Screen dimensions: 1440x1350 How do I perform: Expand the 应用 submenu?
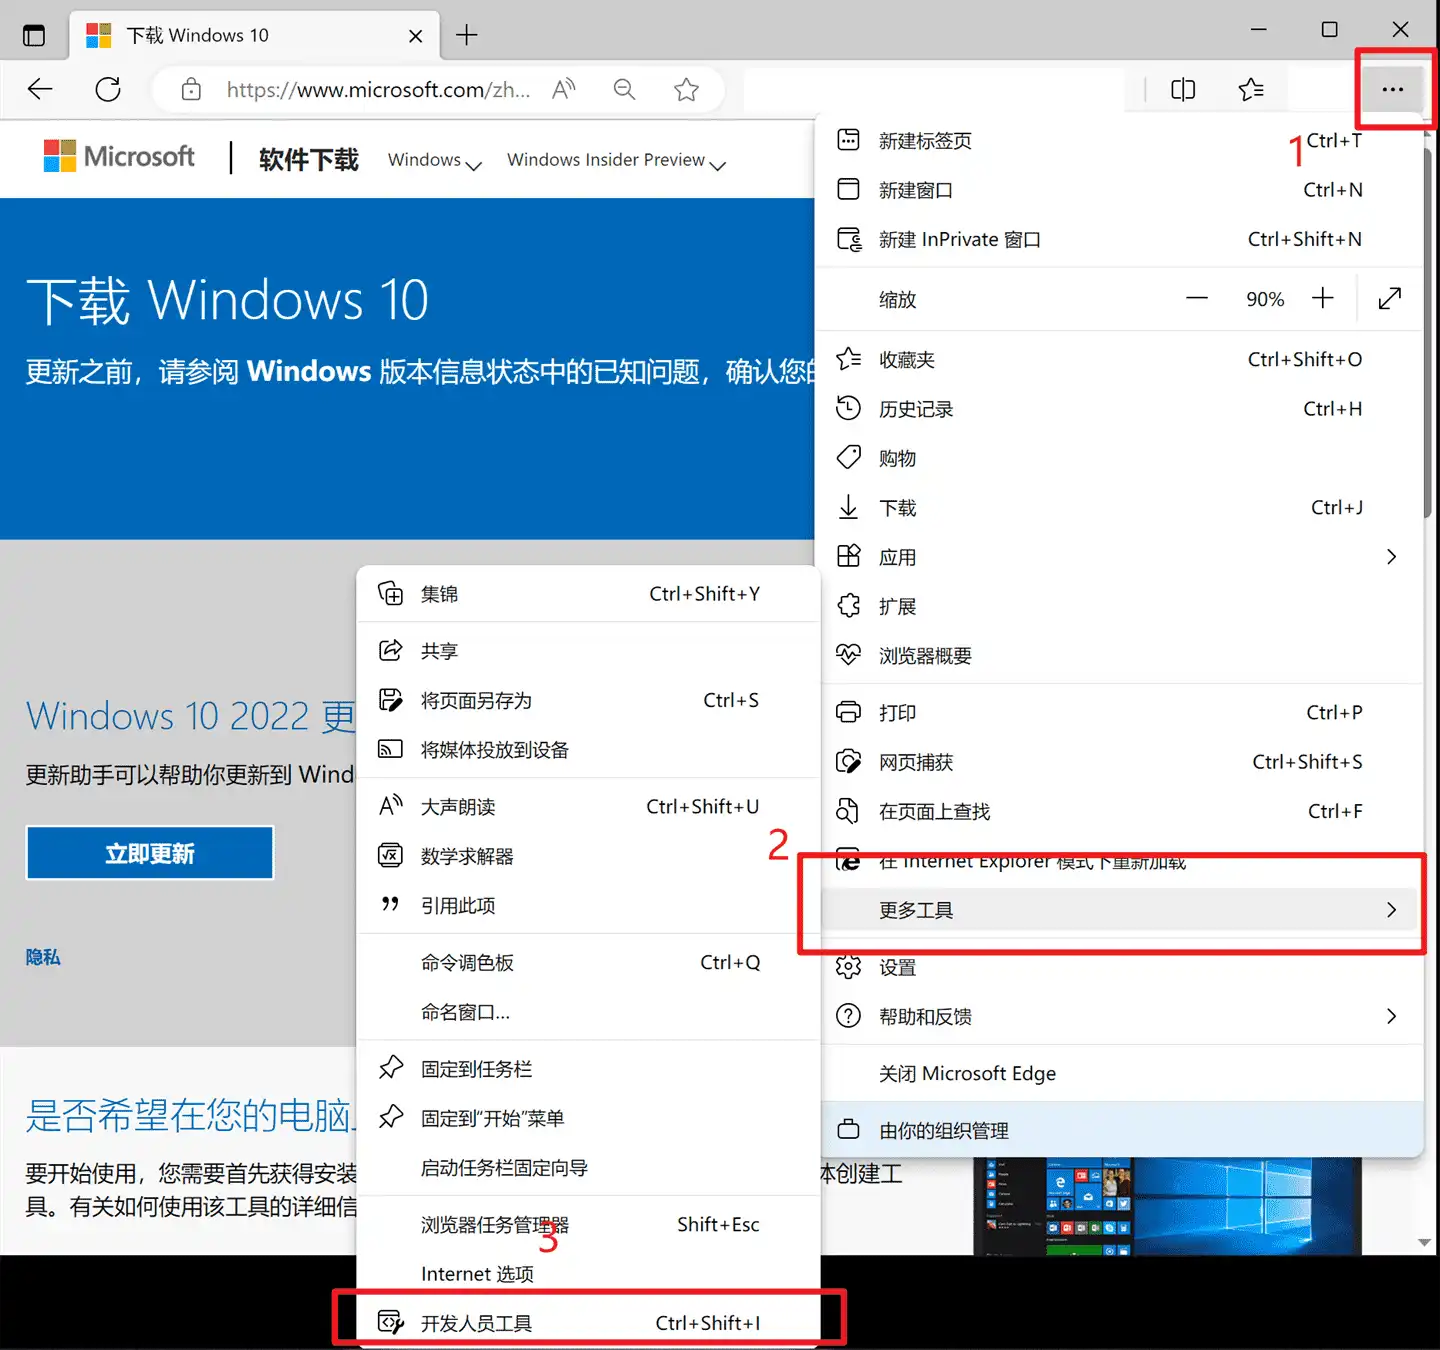1120,557
